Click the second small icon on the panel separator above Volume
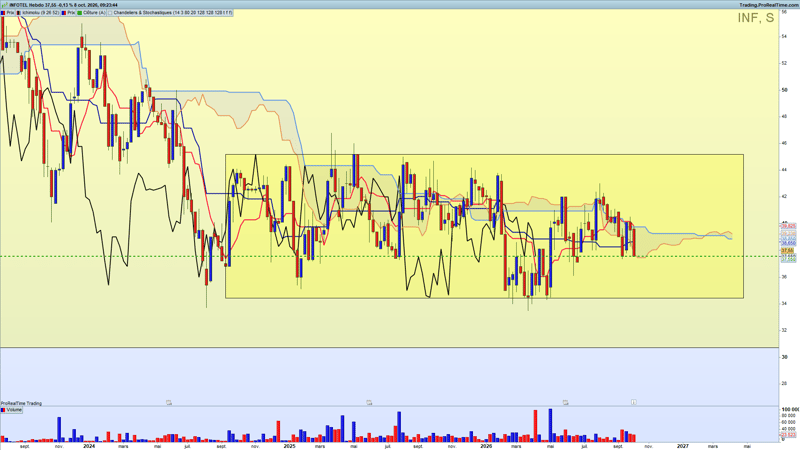800x450 pixels. [x=369, y=403]
